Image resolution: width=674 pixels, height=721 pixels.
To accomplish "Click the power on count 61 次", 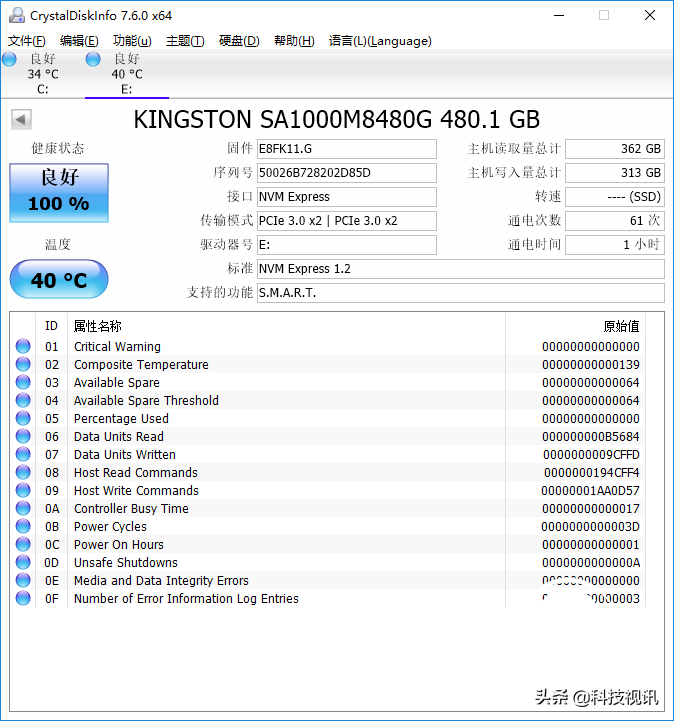I will (x=615, y=221).
